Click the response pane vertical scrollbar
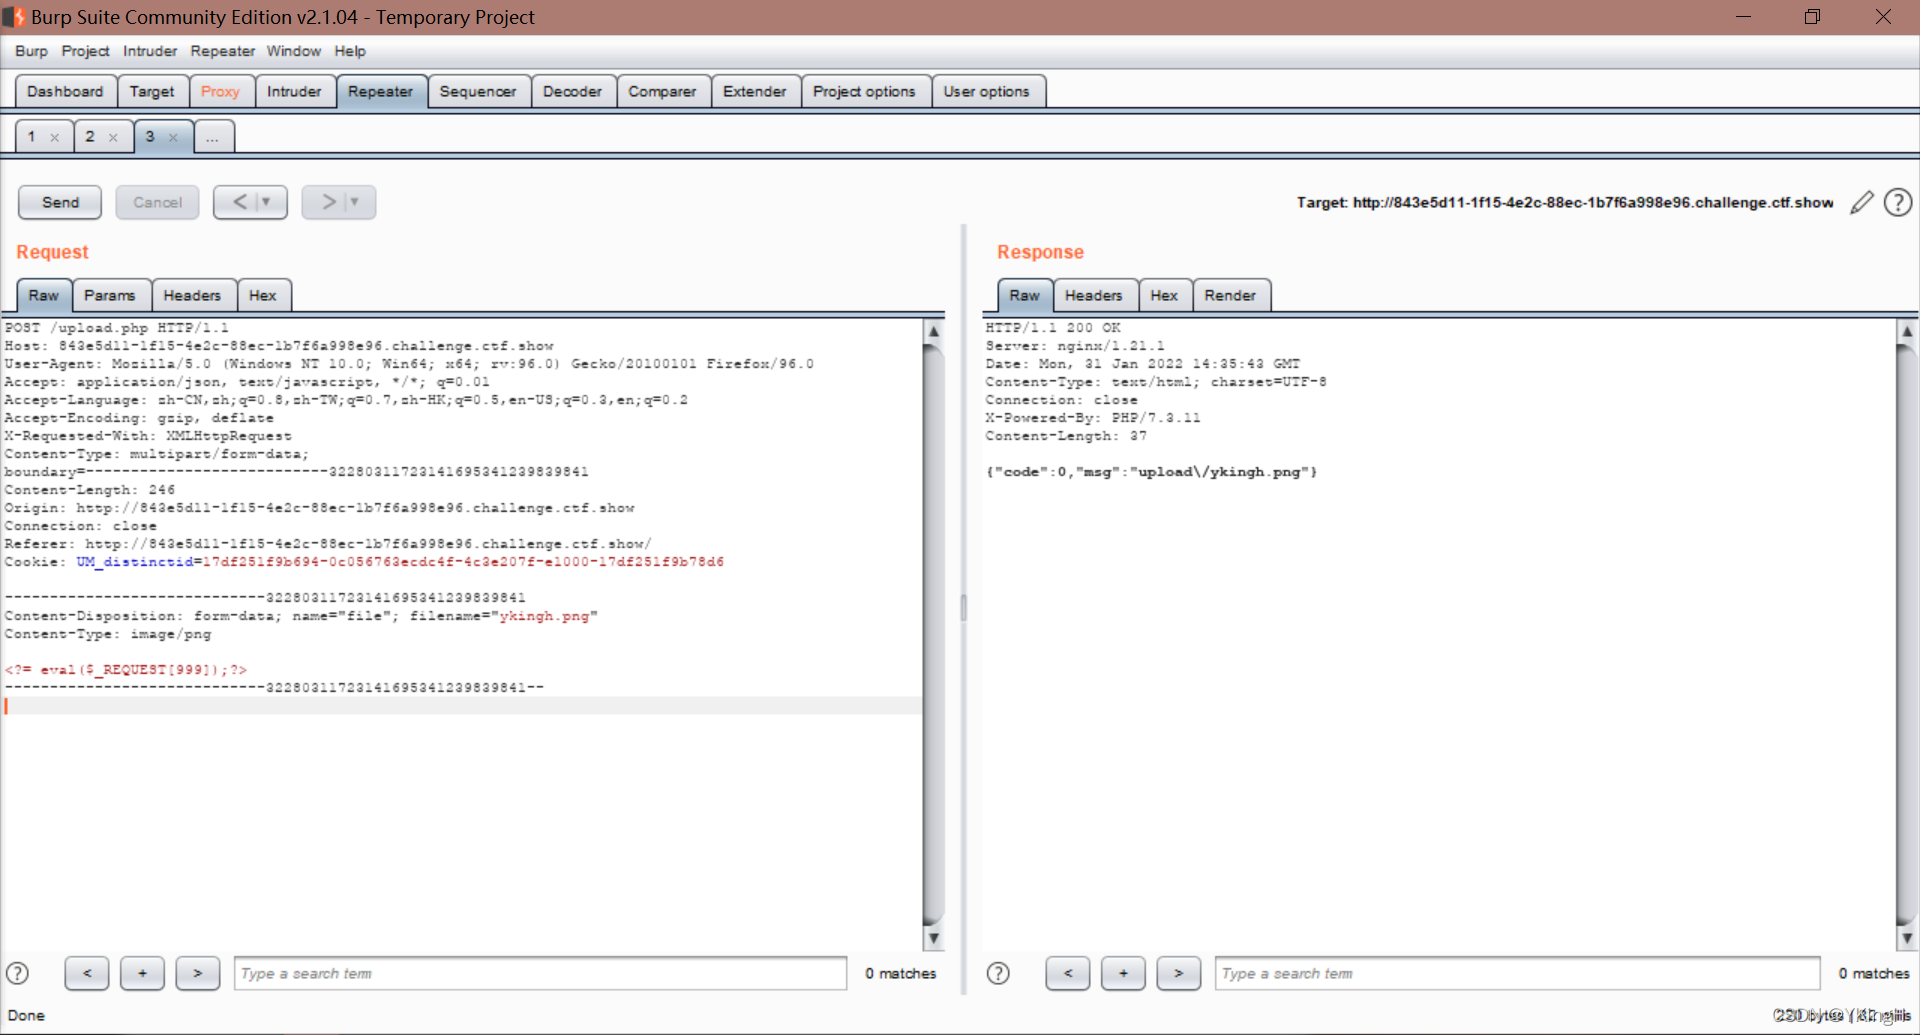Image resolution: width=1920 pixels, height=1035 pixels. click(x=1907, y=634)
